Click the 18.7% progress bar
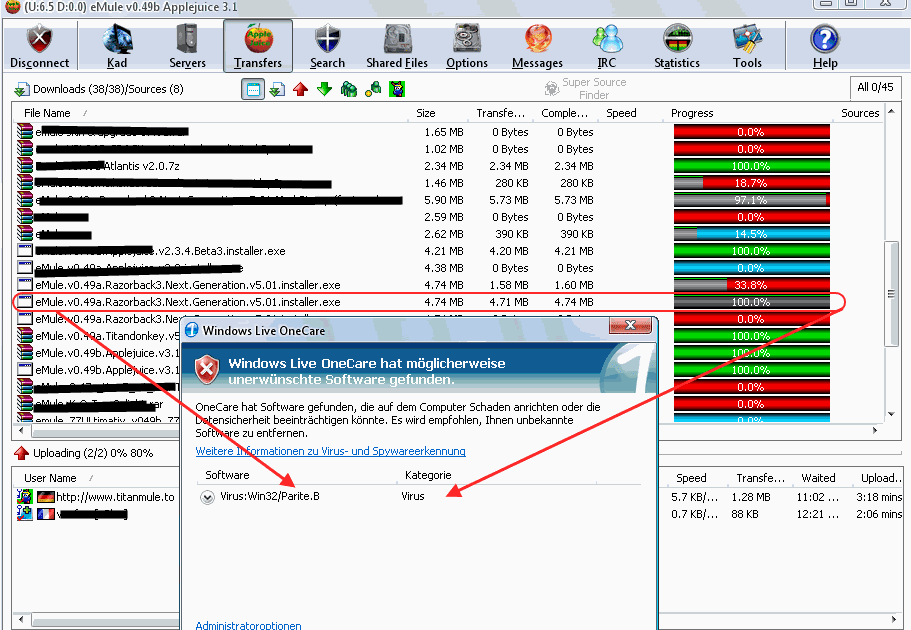 coord(751,183)
